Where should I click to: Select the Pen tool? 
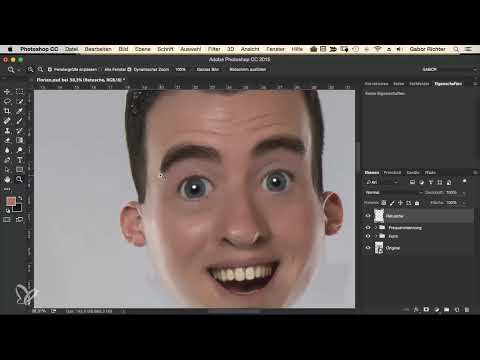point(7,160)
